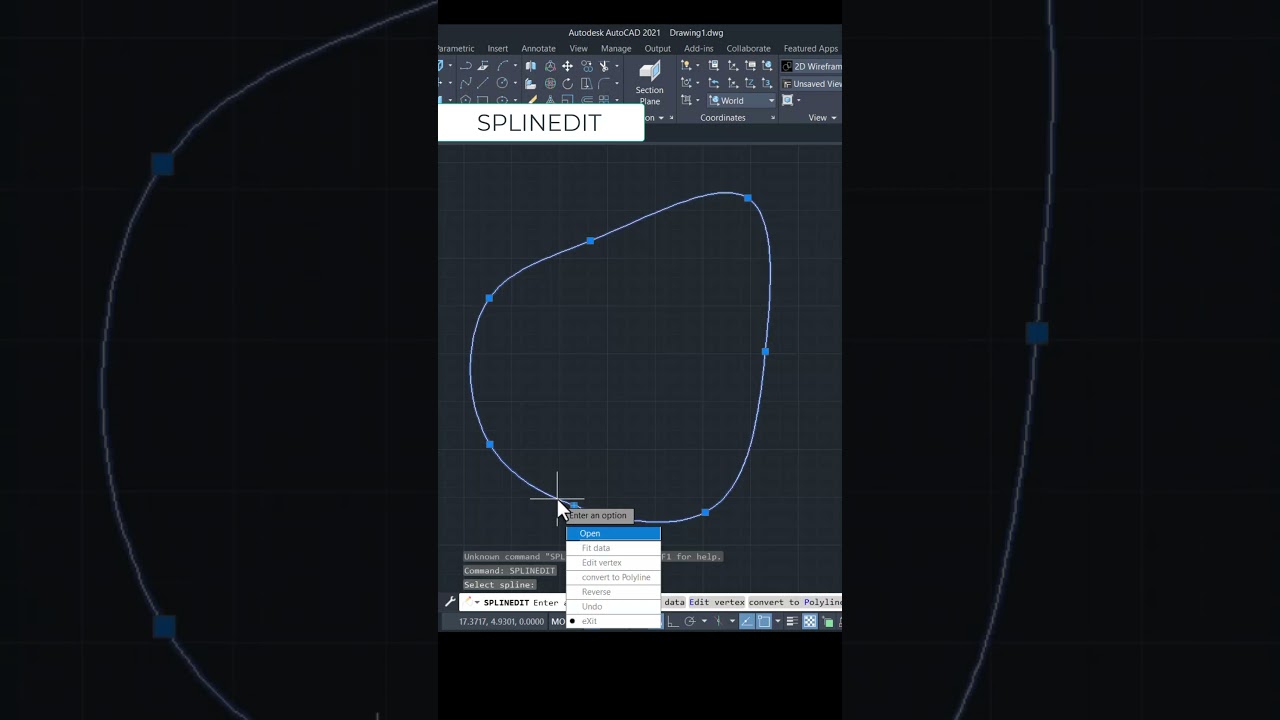Open the Object Snap settings dropdown arrow
The image size is (1280, 720).
click(x=778, y=621)
